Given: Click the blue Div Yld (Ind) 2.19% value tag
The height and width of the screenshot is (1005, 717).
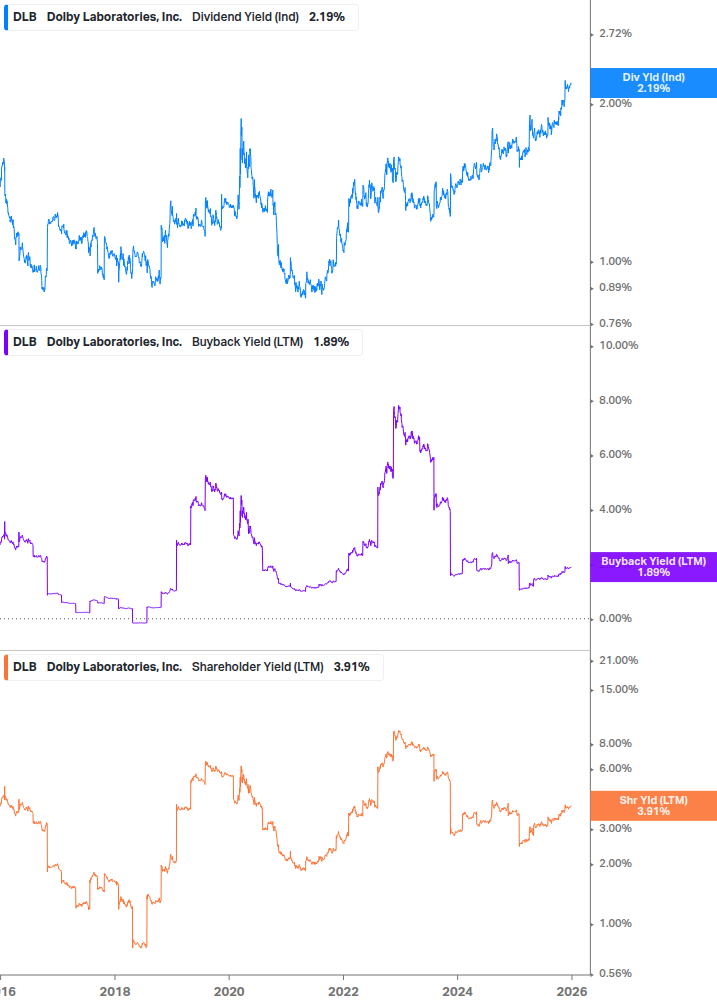Looking at the screenshot, I should 654,83.
